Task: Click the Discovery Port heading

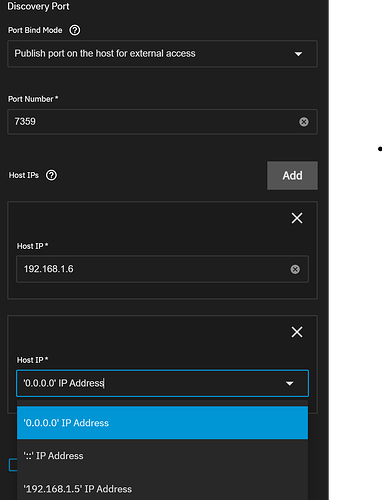Action: pos(38,6)
